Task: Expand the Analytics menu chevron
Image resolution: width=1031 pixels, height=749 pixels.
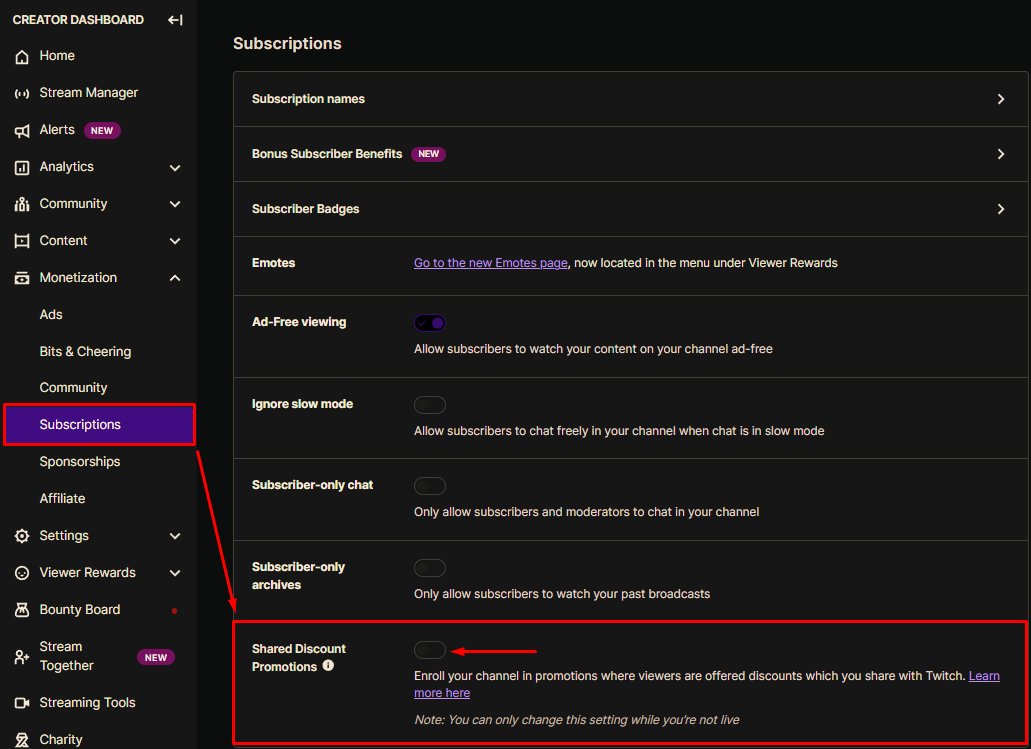Action: tap(175, 168)
